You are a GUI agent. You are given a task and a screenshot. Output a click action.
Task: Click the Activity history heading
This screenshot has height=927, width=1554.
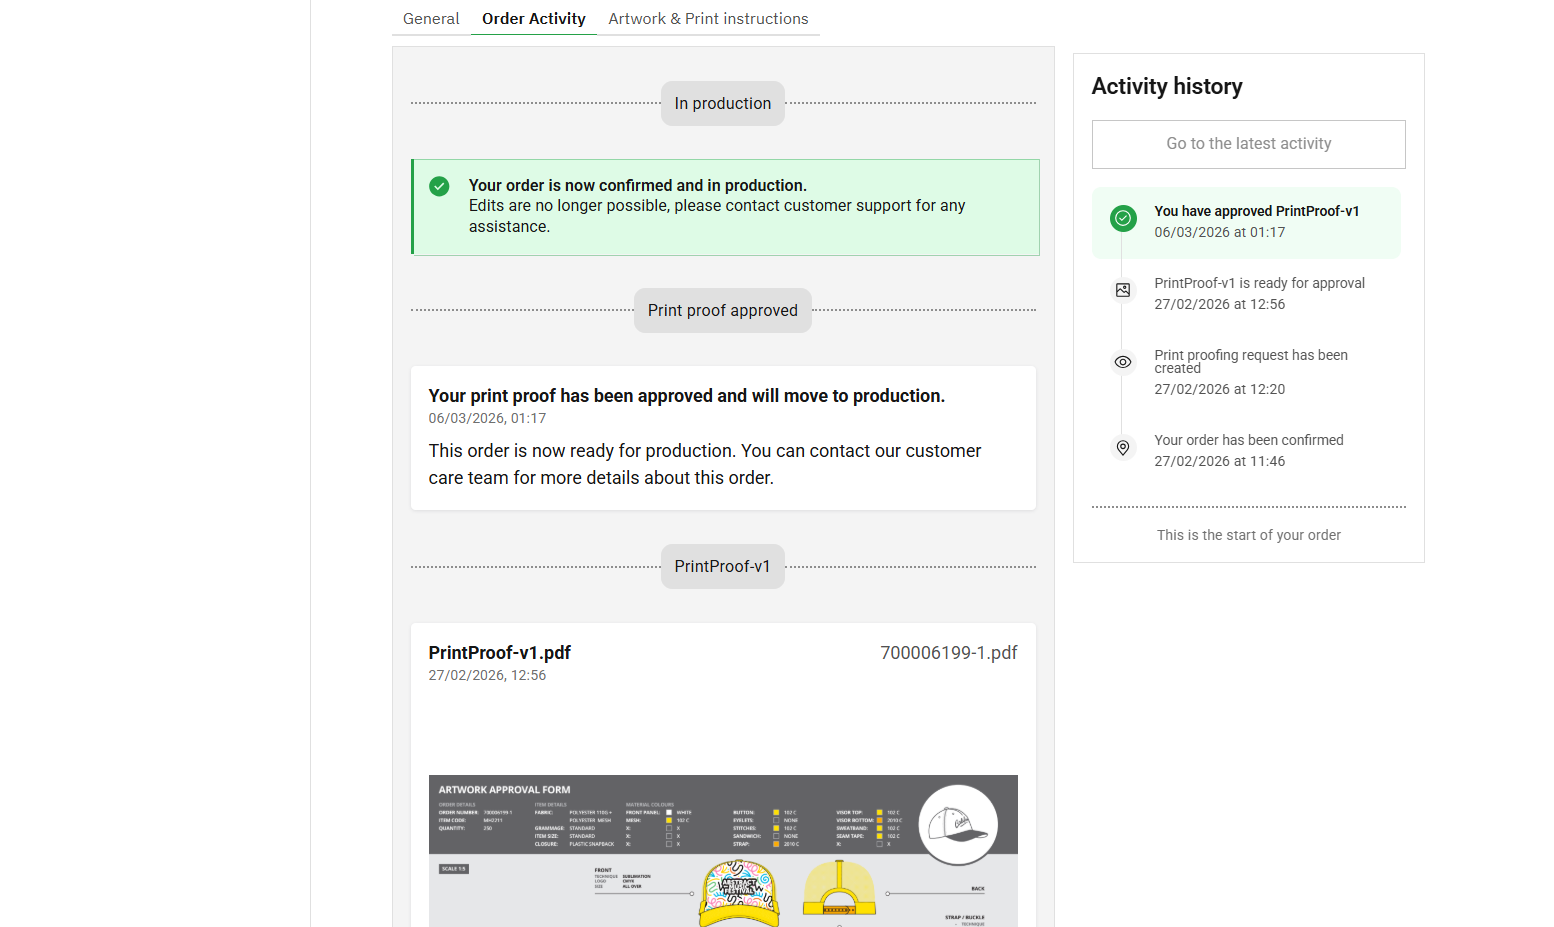click(1167, 87)
